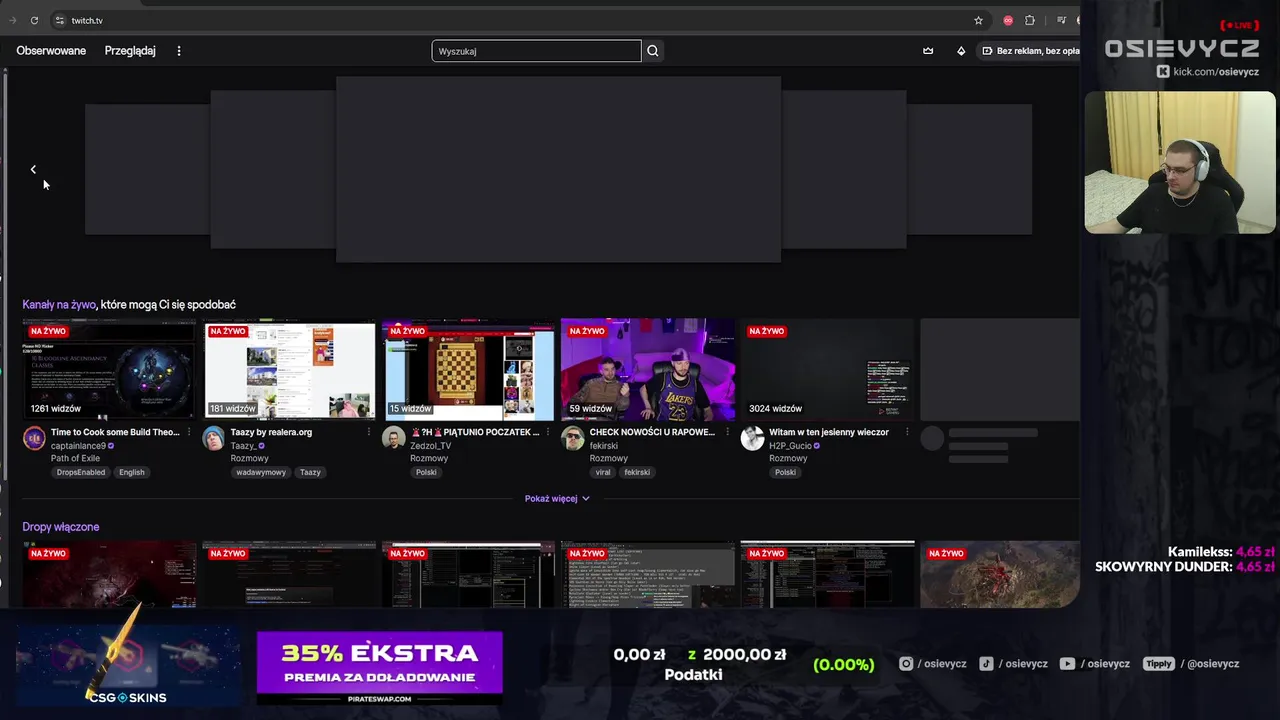The image size is (1280, 720).
Task: Click Zedzol_TV channel name
Action: click(x=431, y=446)
